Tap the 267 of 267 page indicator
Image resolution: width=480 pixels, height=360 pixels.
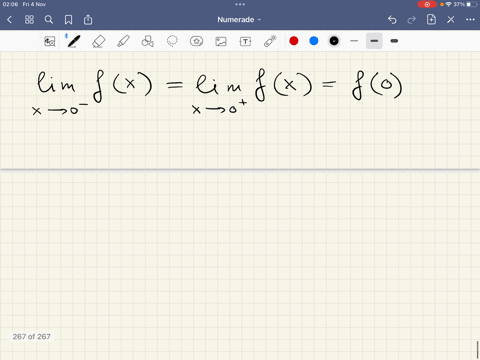pos(32,337)
